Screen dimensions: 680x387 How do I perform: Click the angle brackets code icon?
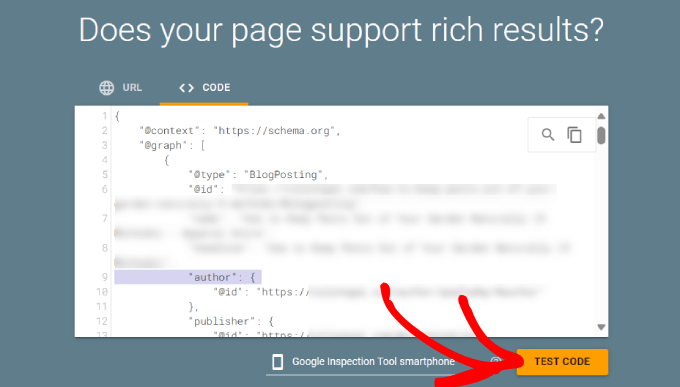click(186, 88)
